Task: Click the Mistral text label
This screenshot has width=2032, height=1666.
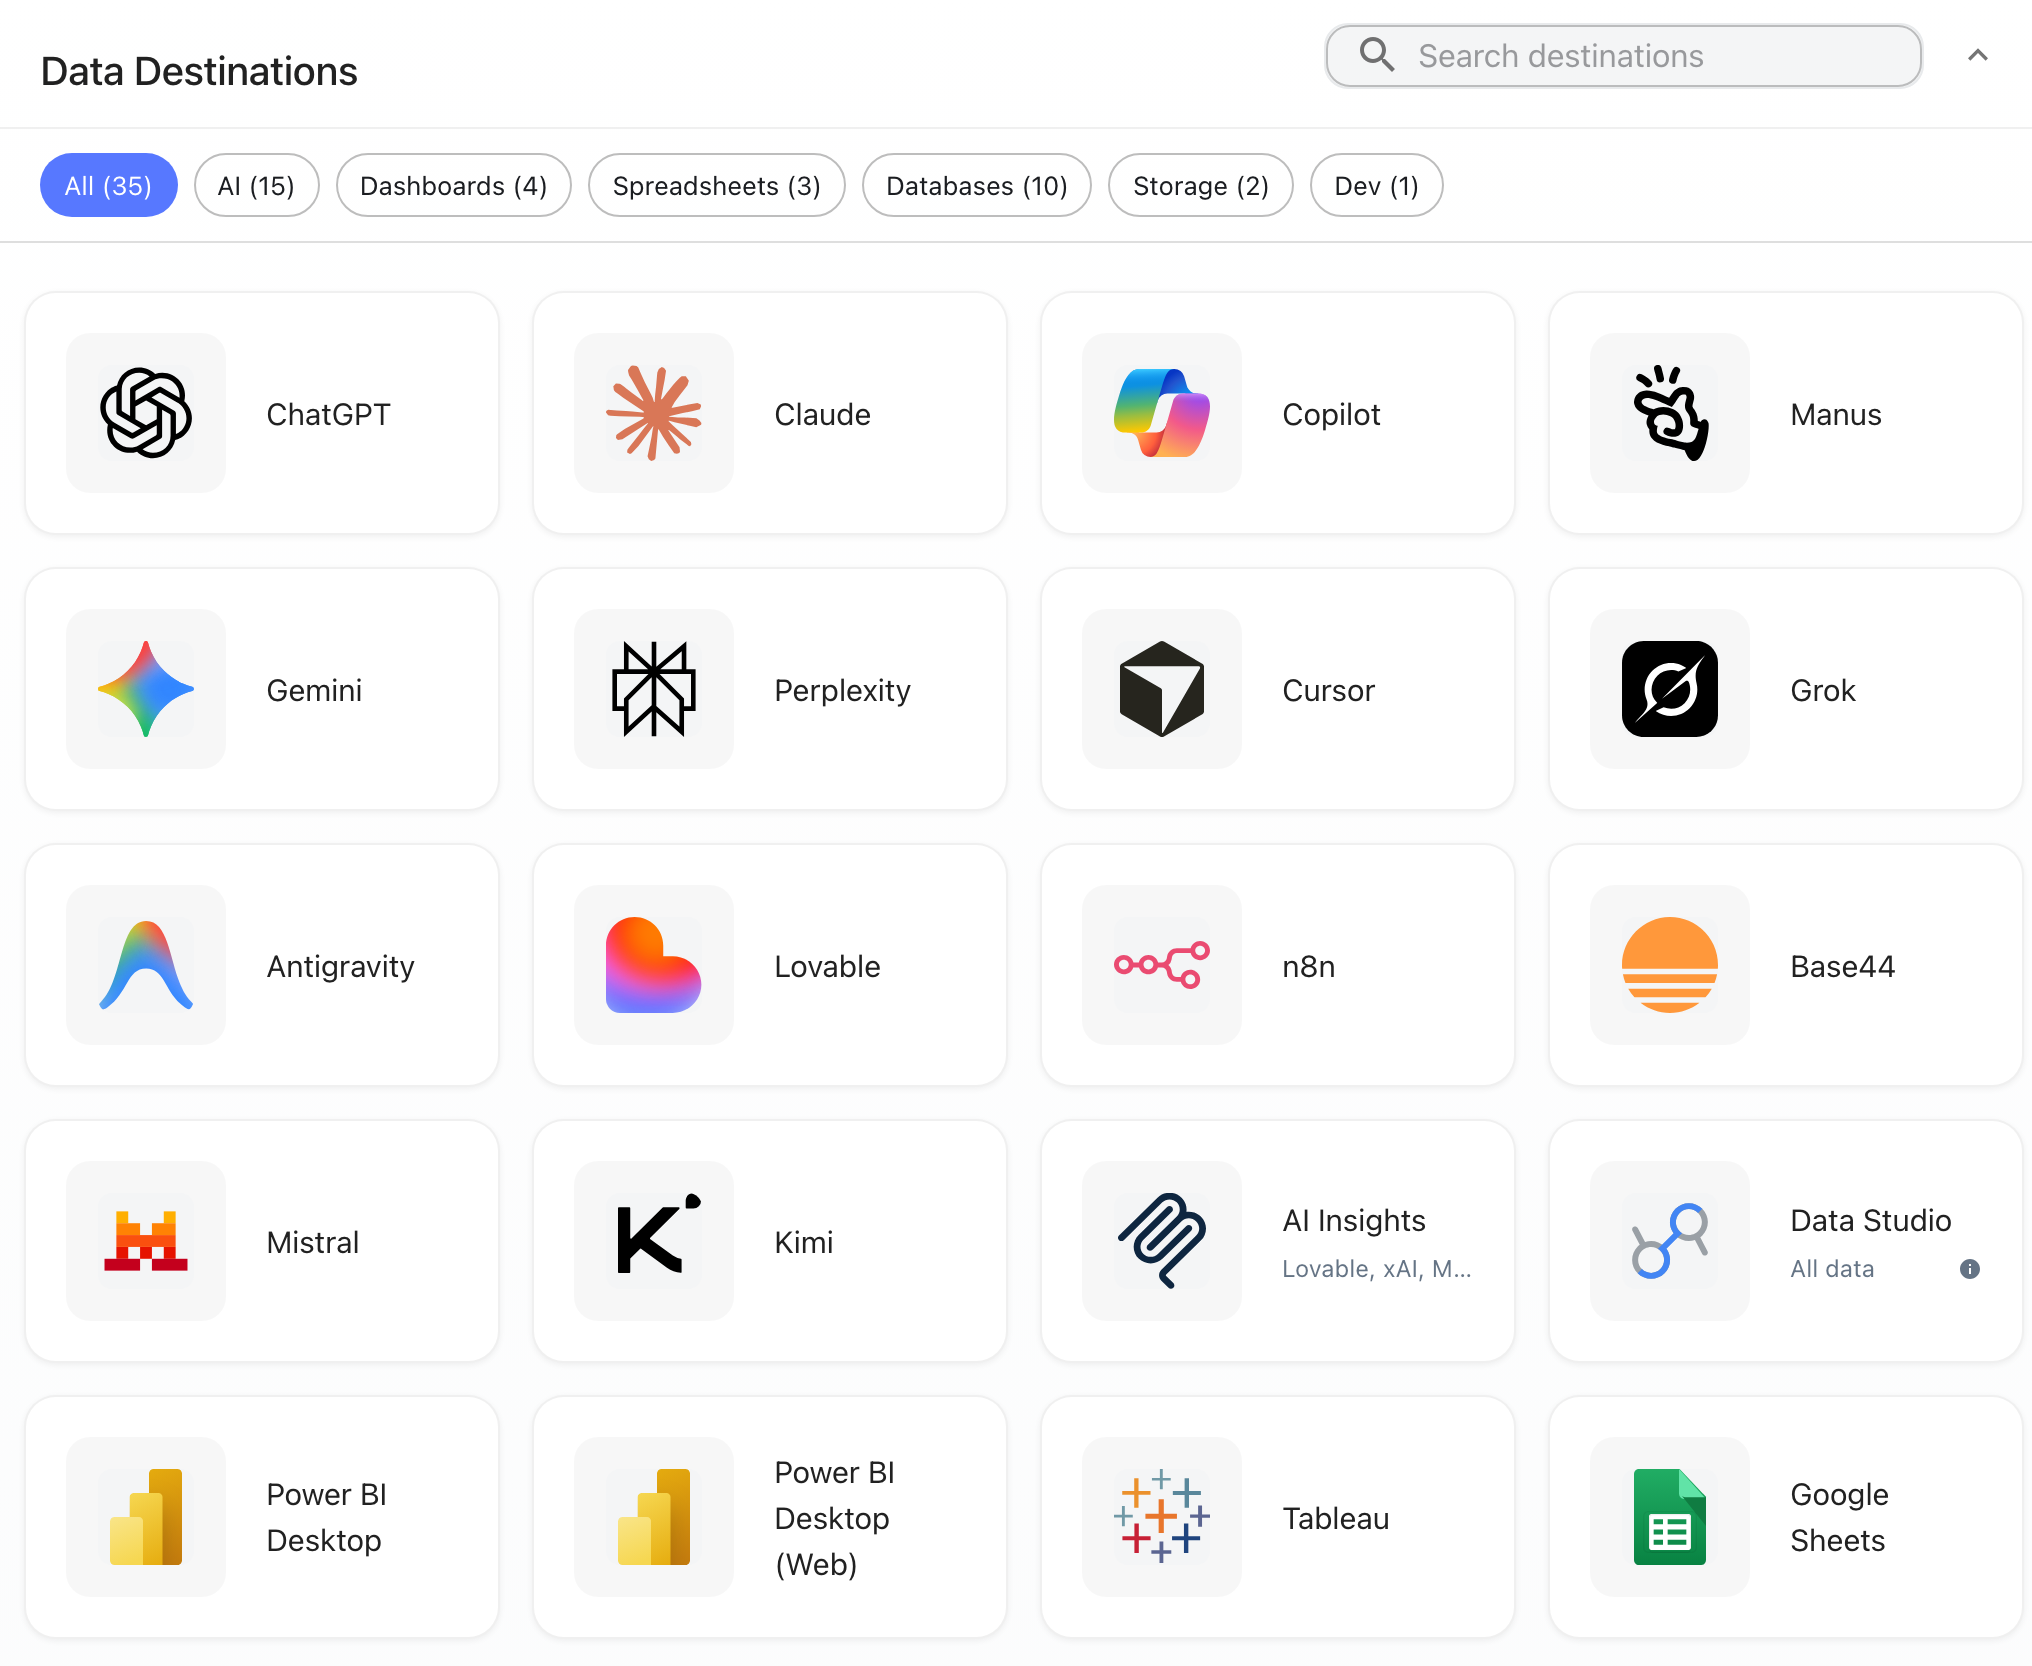Action: 313,1242
